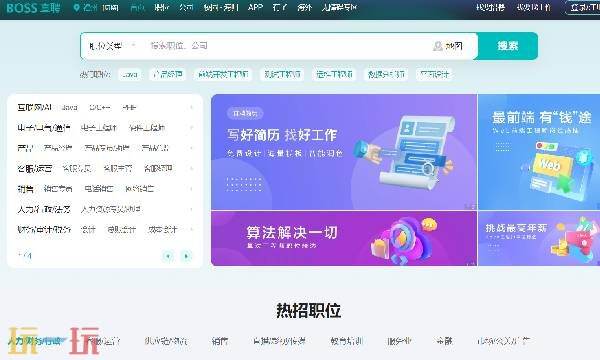
Task: Open the 海外 item in top navigation
Action: click(x=304, y=7)
